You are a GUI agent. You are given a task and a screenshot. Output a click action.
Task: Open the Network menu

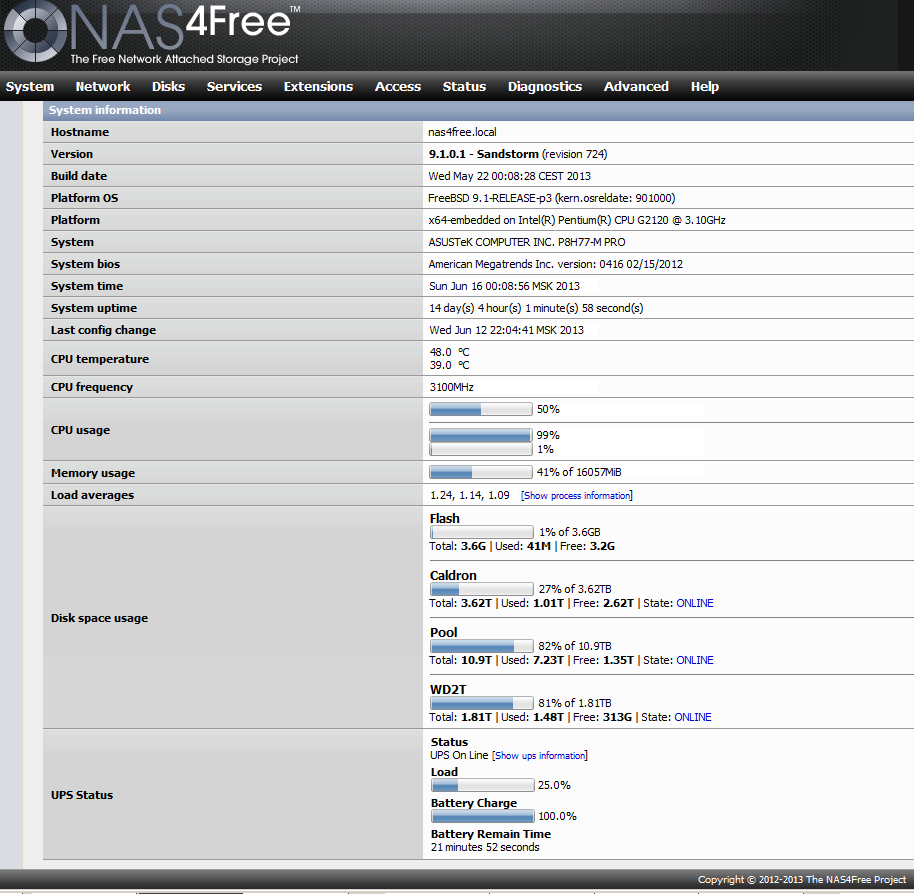click(103, 86)
